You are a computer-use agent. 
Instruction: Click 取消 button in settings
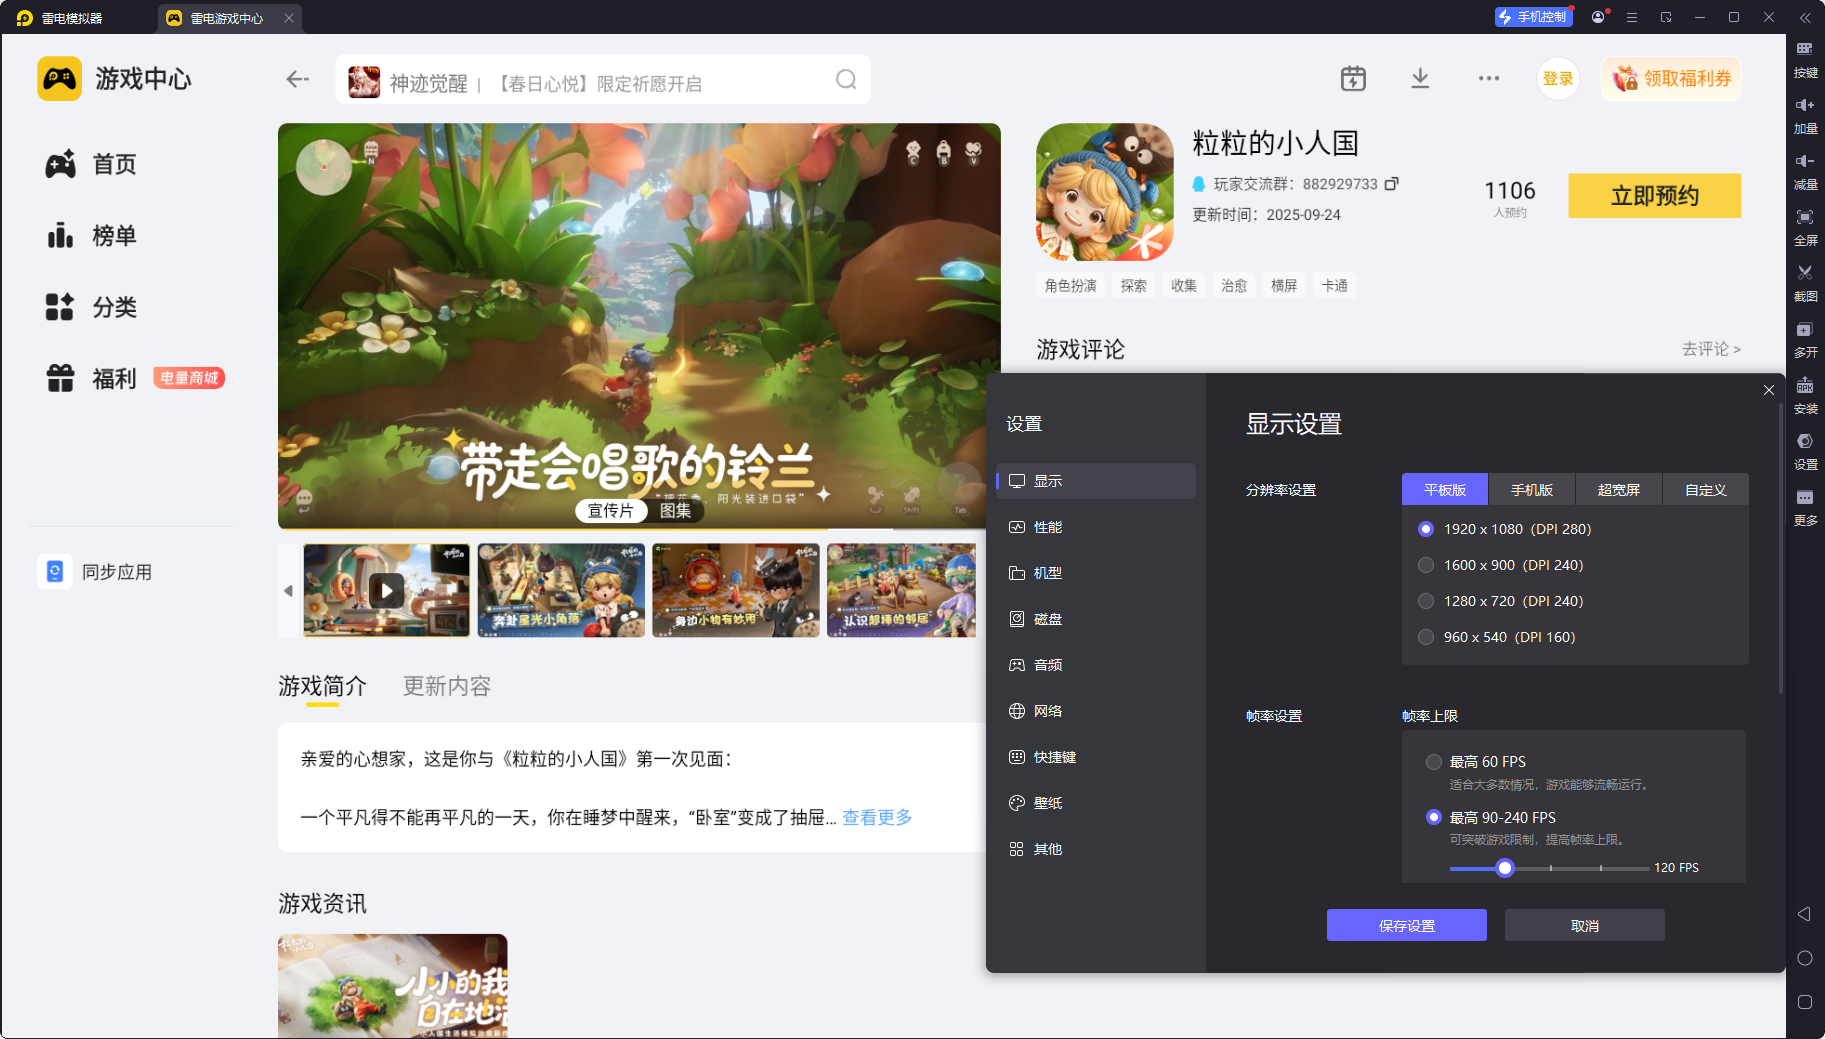(x=1585, y=925)
